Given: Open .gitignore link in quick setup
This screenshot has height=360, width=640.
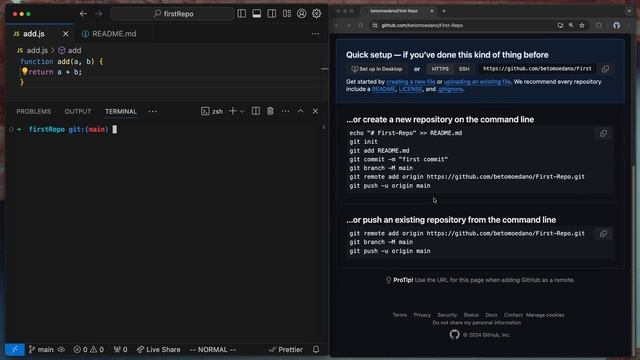Looking at the screenshot, I should [x=450, y=89].
